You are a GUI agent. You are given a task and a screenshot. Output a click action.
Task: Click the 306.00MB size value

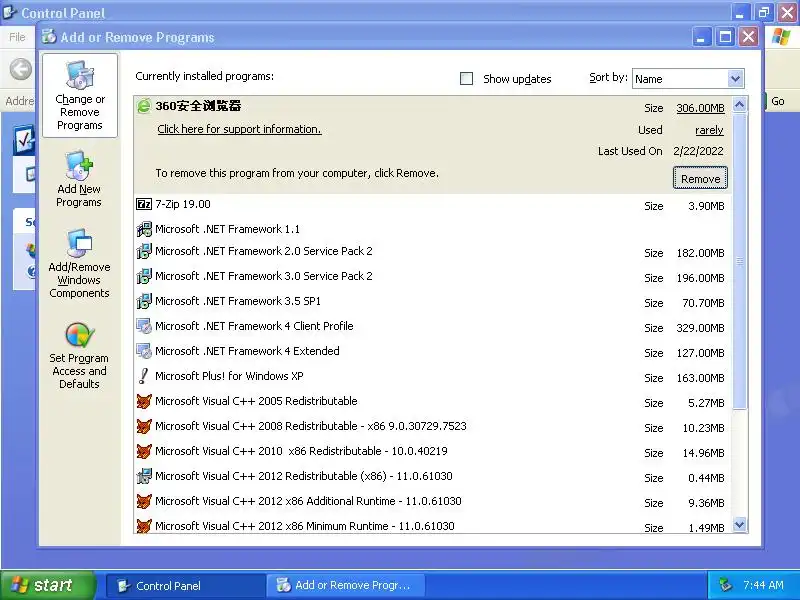(x=700, y=108)
